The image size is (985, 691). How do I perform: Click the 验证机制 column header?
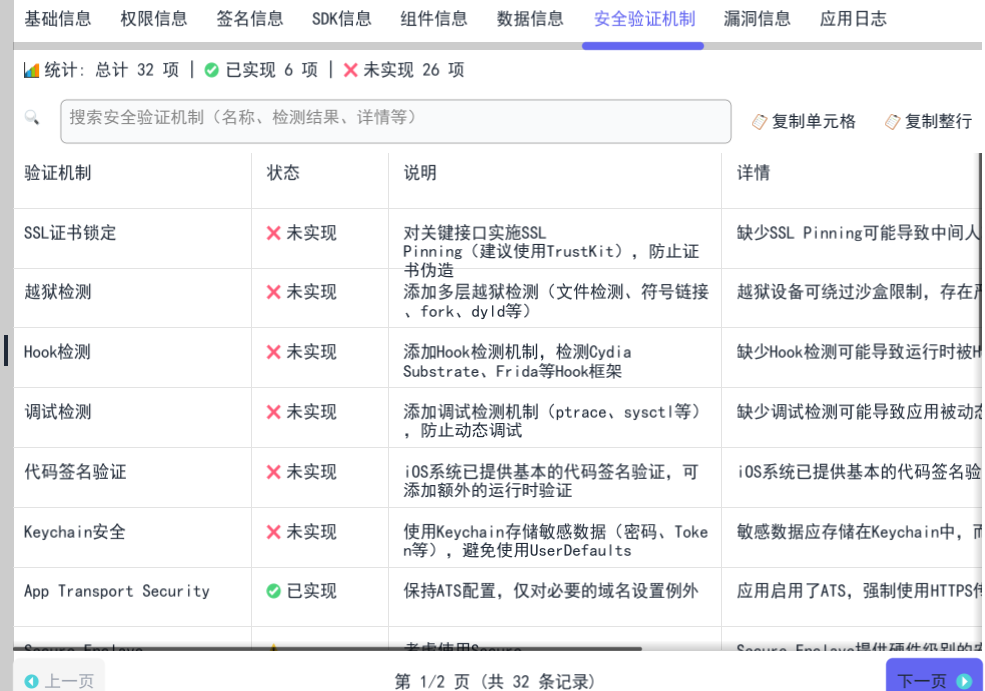pyautogui.click(x=58, y=173)
